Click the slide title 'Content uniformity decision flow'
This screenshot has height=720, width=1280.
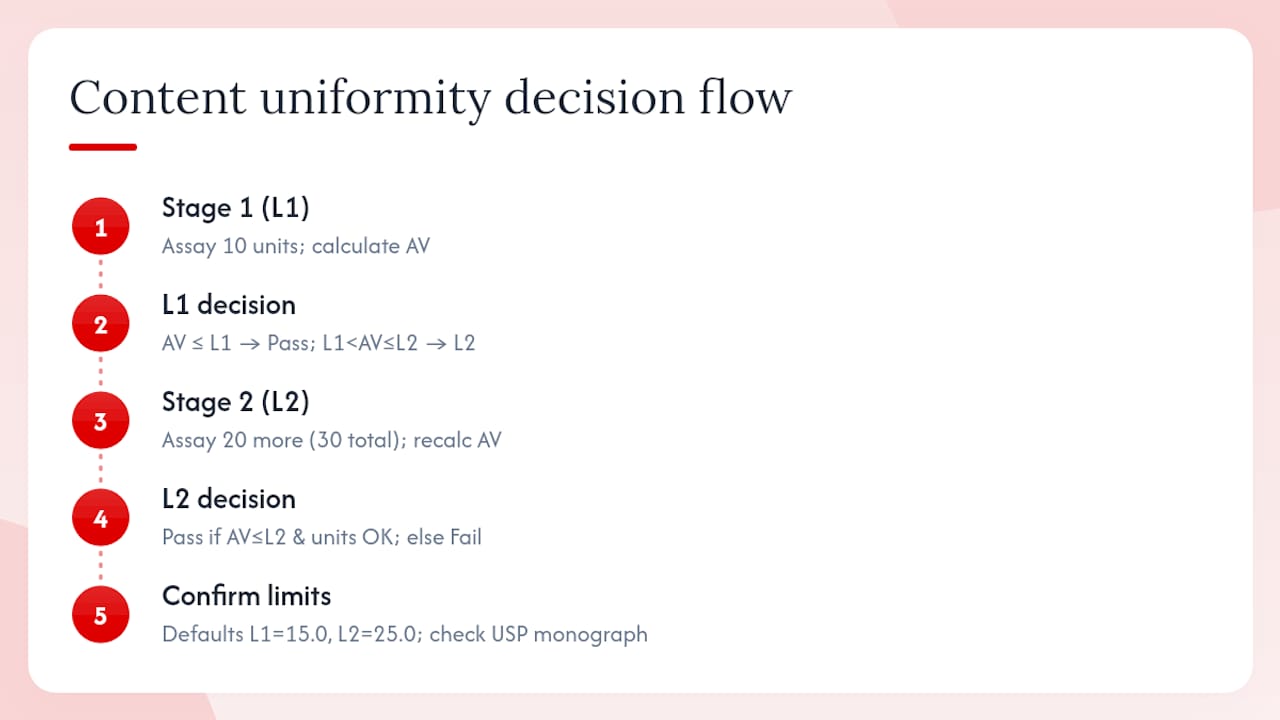point(431,98)
